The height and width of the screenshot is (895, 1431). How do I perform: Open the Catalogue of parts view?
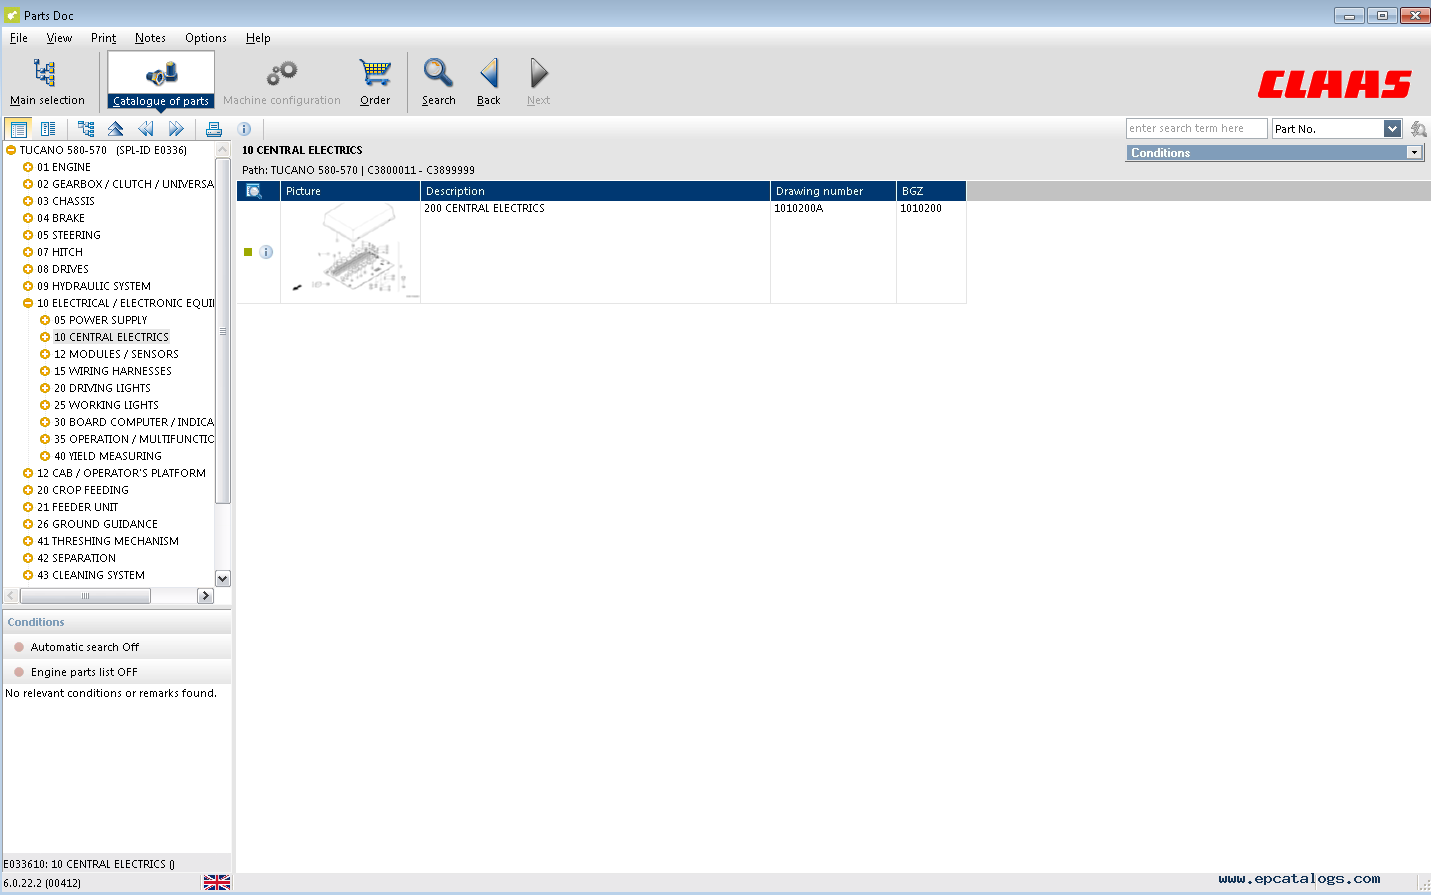(161, 80)
